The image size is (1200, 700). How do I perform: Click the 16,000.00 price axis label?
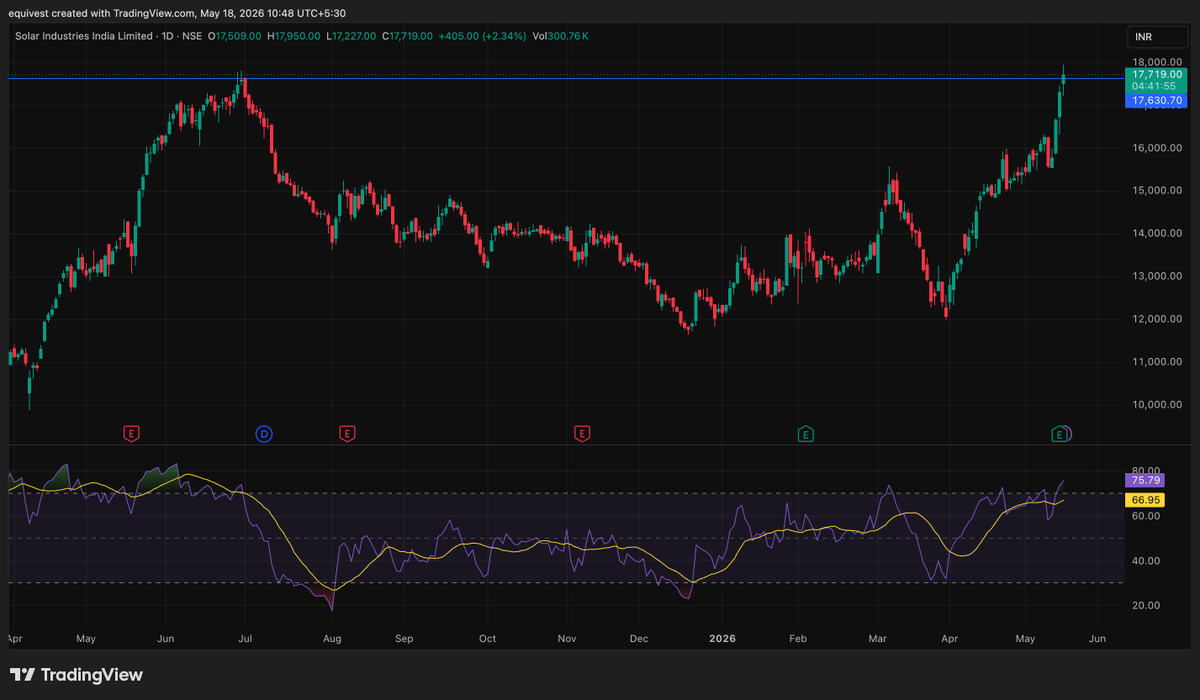pyautogui.click(x=1157, y=148)
